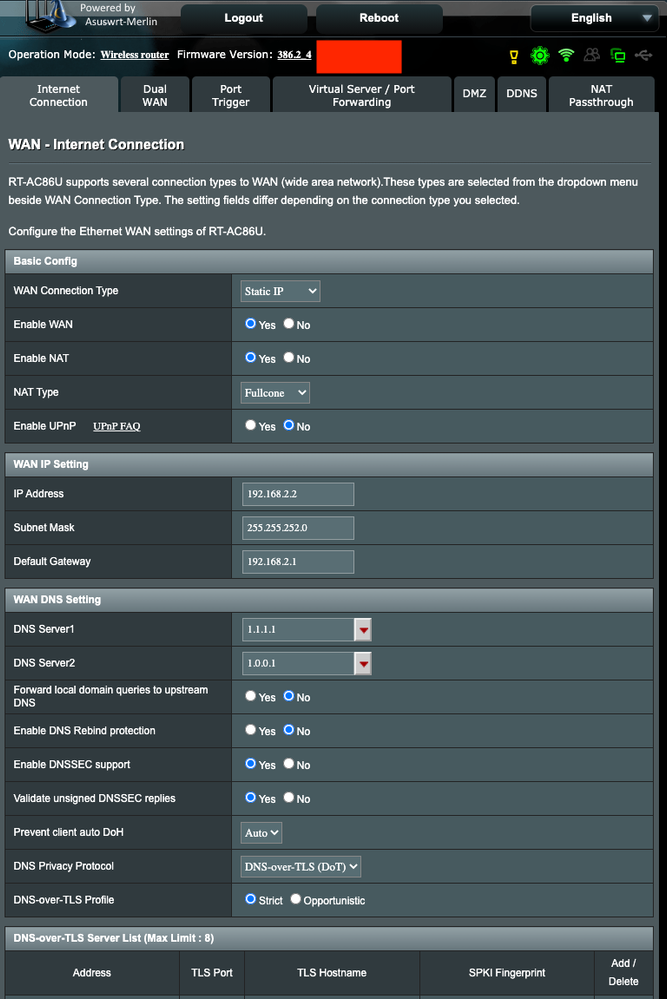Screen dimensions: 667x999
Task: Open the DNS Server2 preset arrow
Action: tap(363, 664)
